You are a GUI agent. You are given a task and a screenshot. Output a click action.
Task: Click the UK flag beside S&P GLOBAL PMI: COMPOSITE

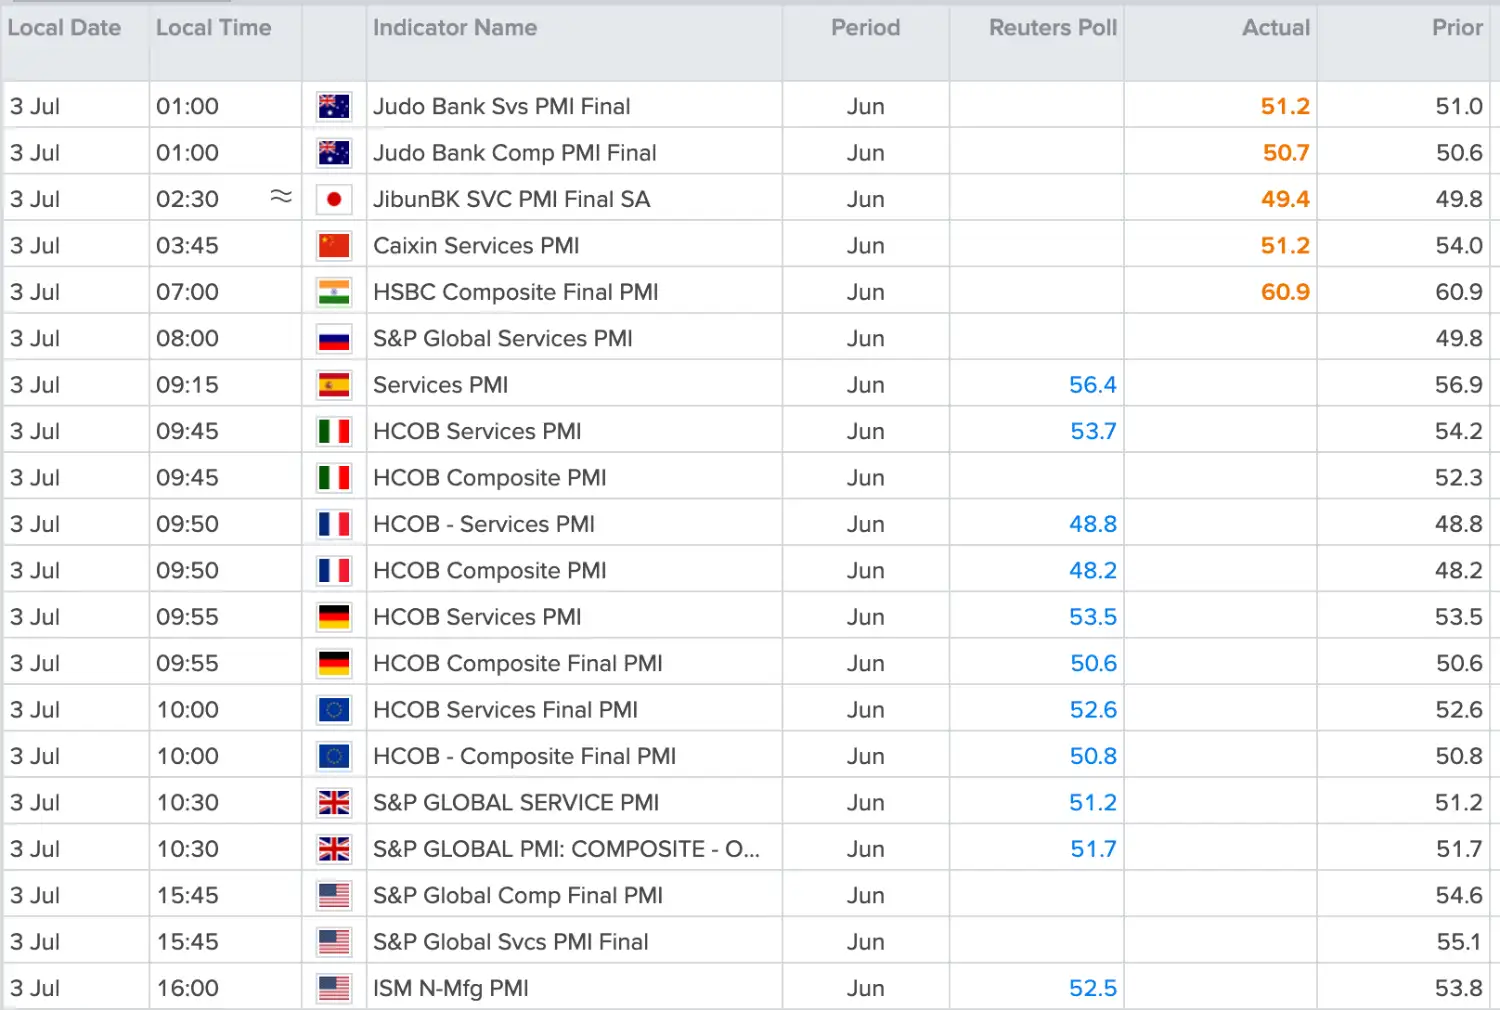coord(334,850)
